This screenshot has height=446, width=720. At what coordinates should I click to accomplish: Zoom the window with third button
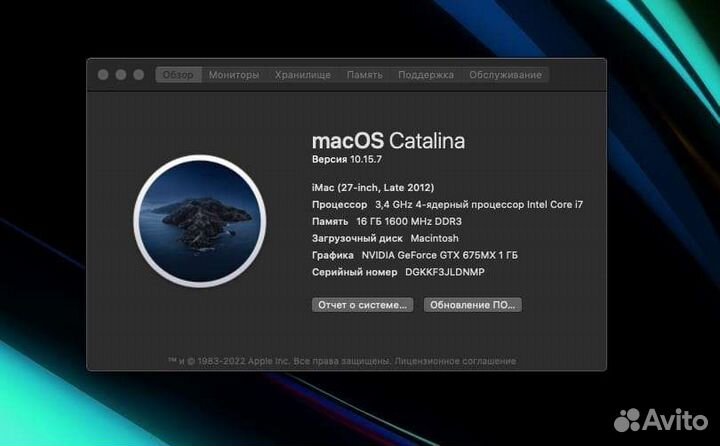(139, 75)
